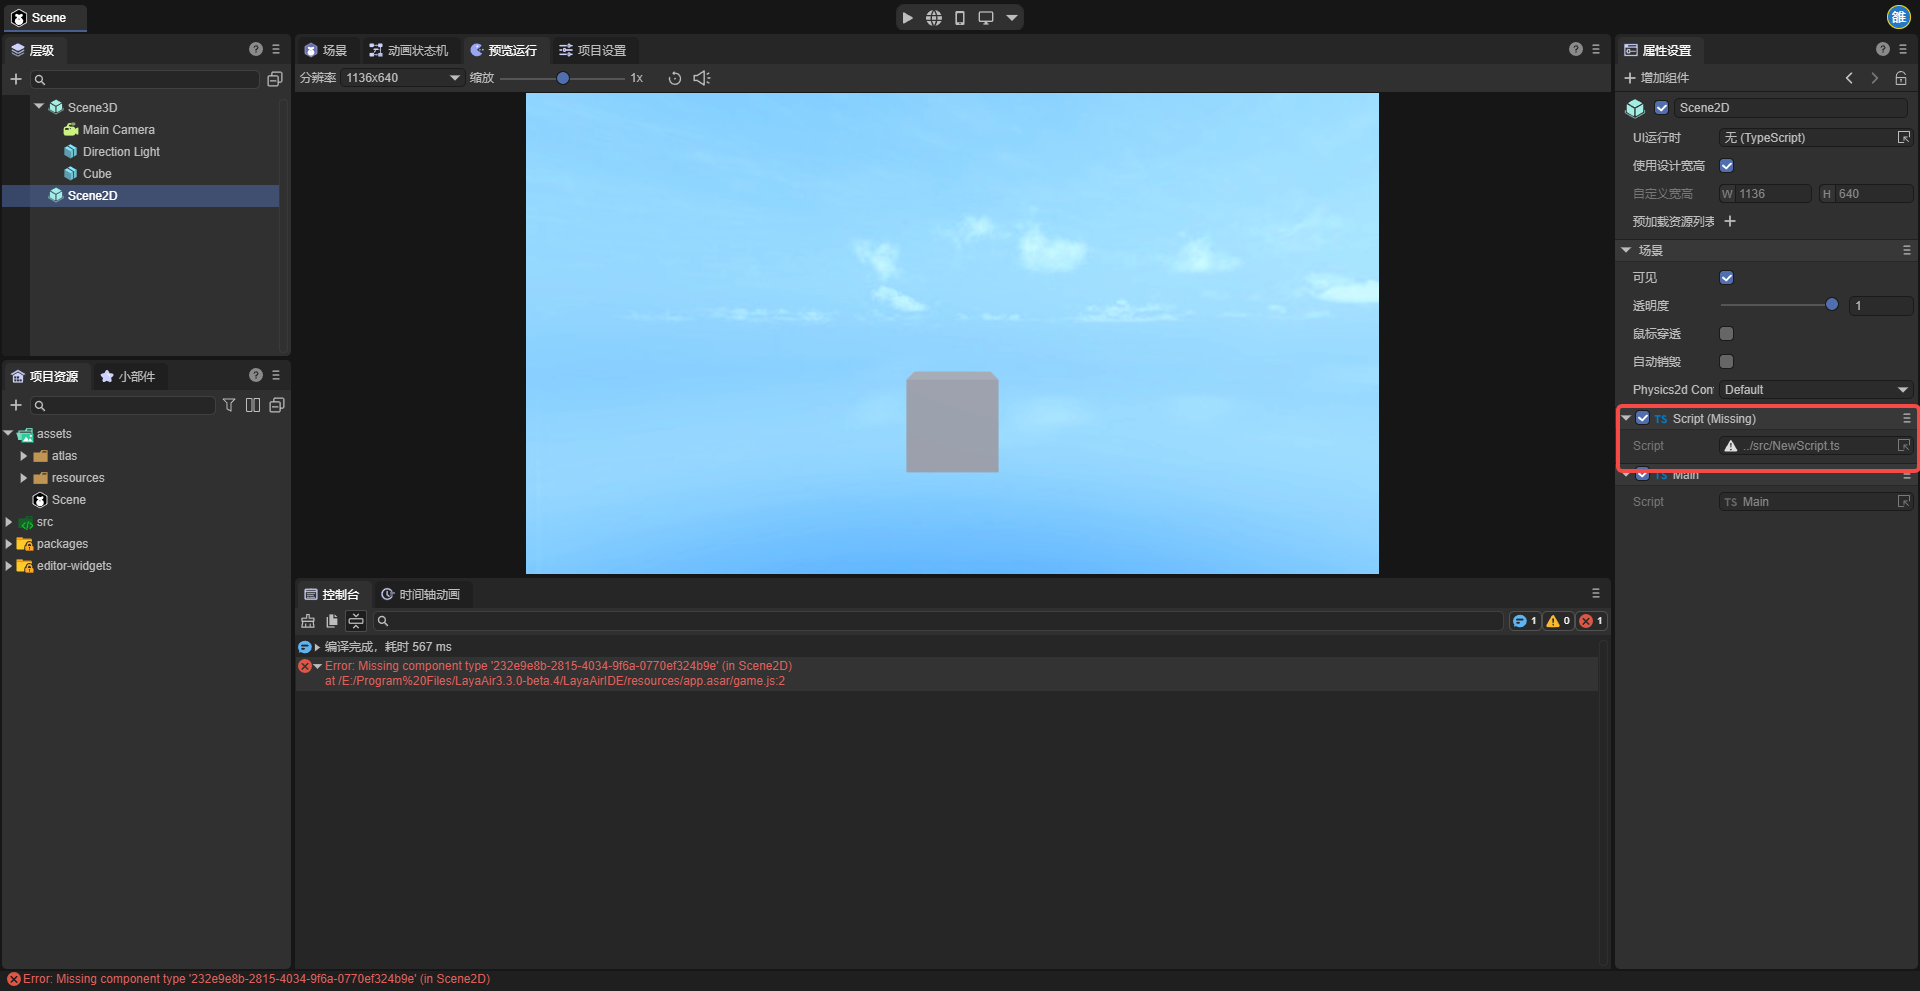Enable the 鼠标穿透 checkbox
The width and height of the screenshot is (1920, 991).
click(1726, 334)
